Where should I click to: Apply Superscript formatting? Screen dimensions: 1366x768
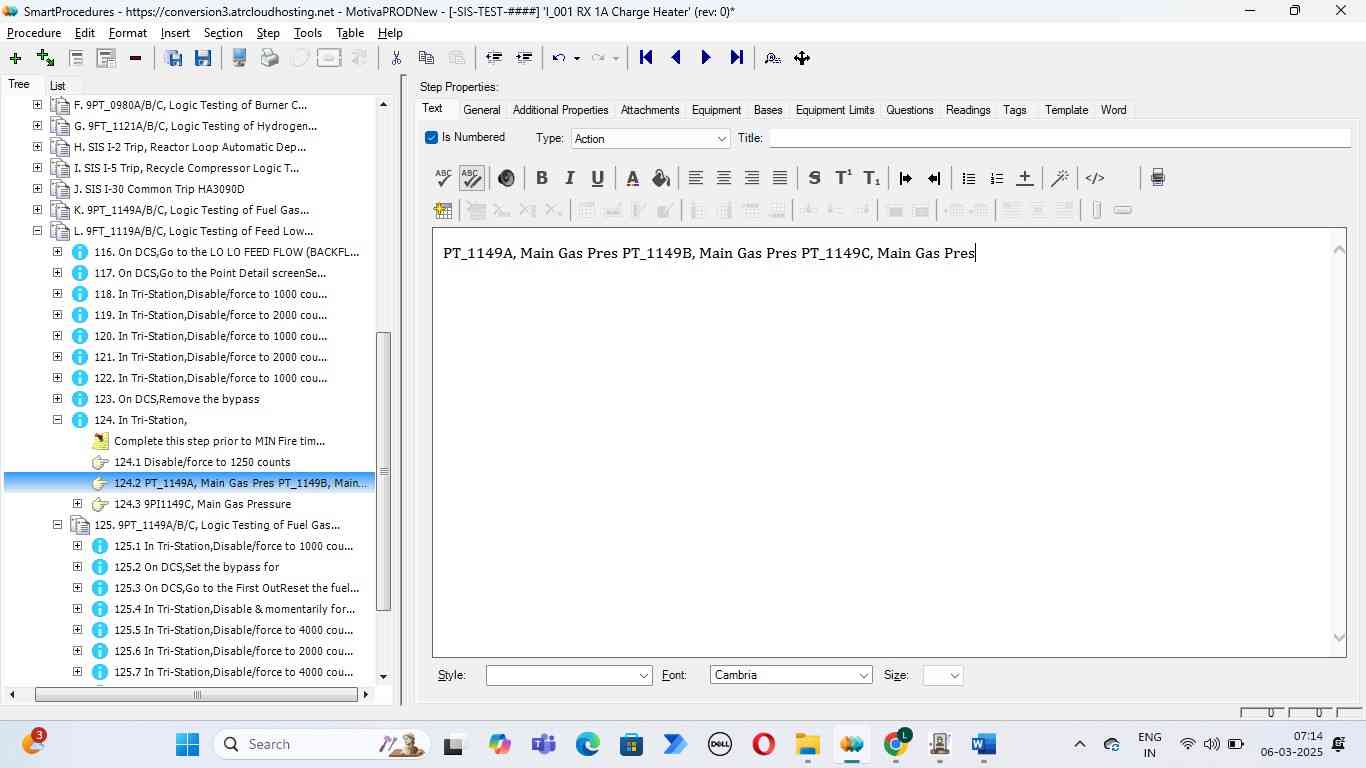coord(843,178)
